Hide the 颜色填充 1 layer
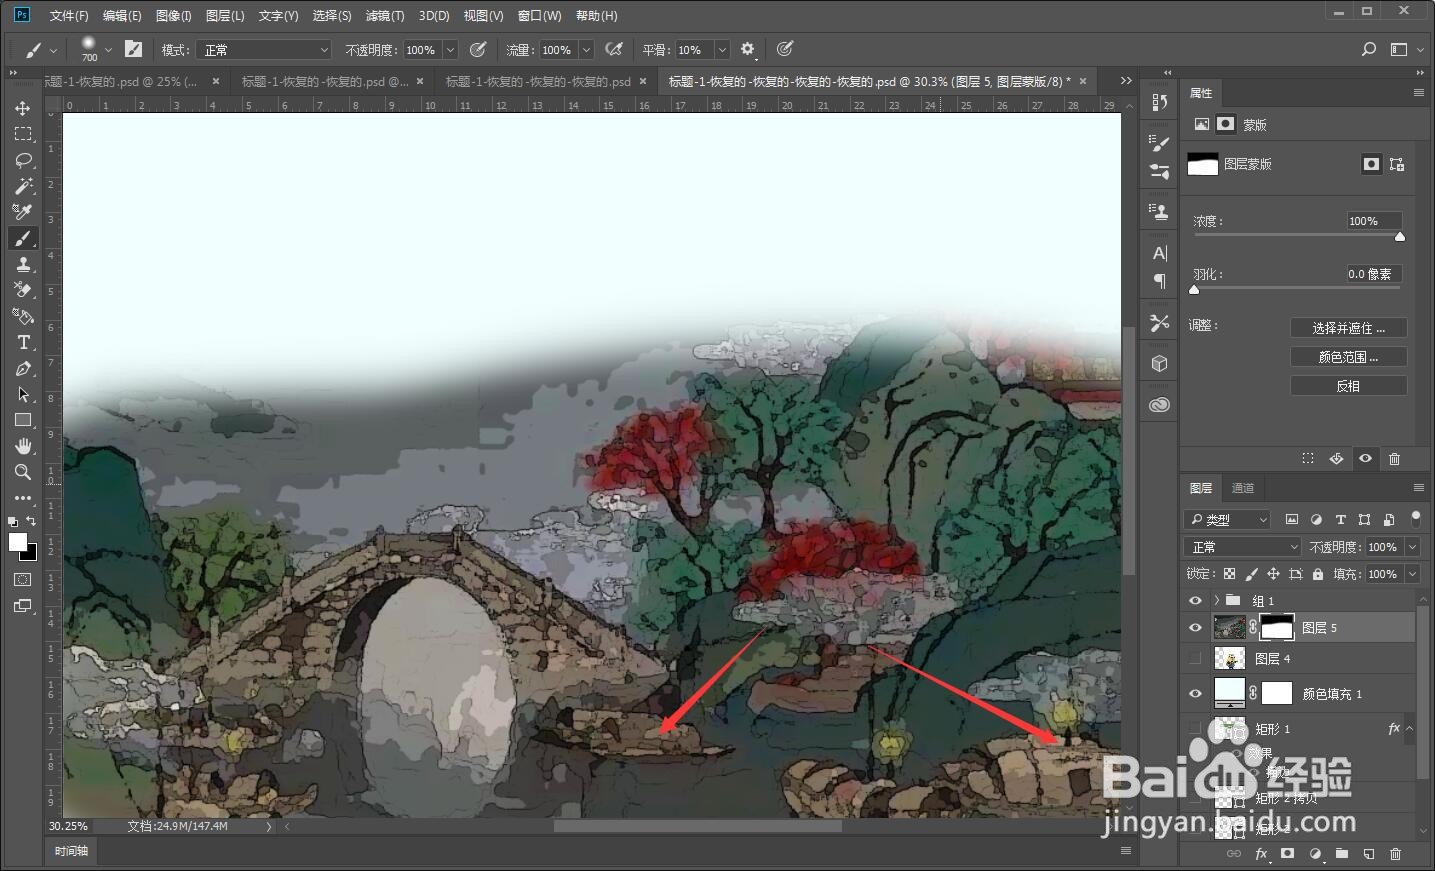 [1195, 693]
